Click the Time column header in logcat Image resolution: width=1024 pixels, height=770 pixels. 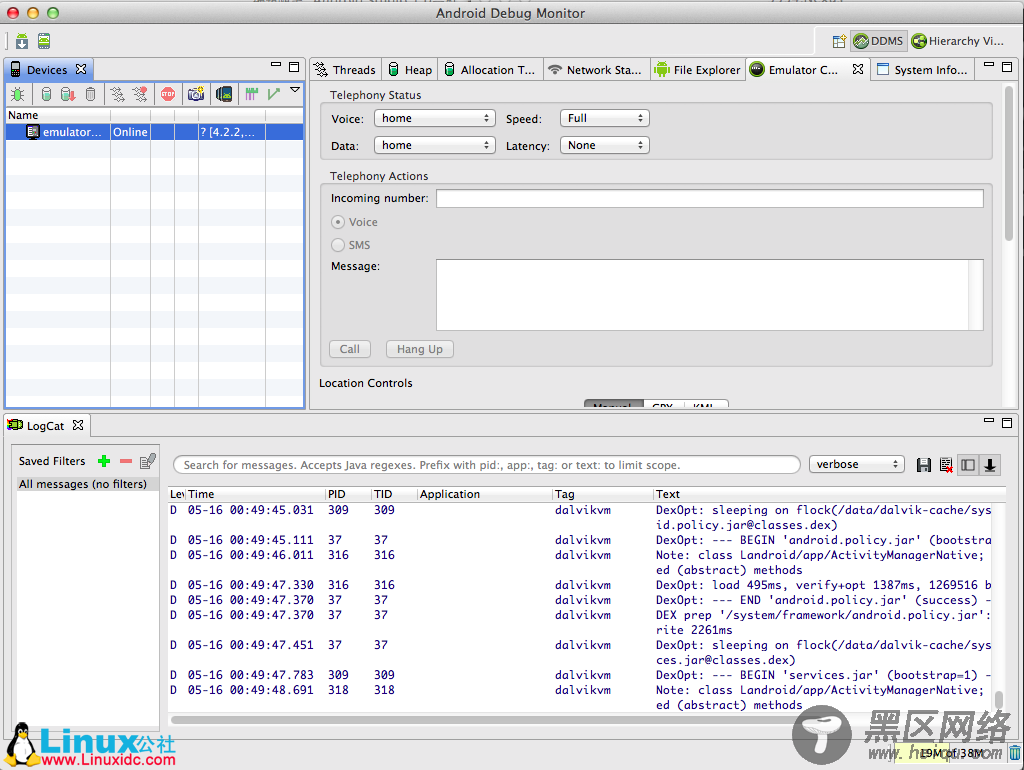(255, 494)
